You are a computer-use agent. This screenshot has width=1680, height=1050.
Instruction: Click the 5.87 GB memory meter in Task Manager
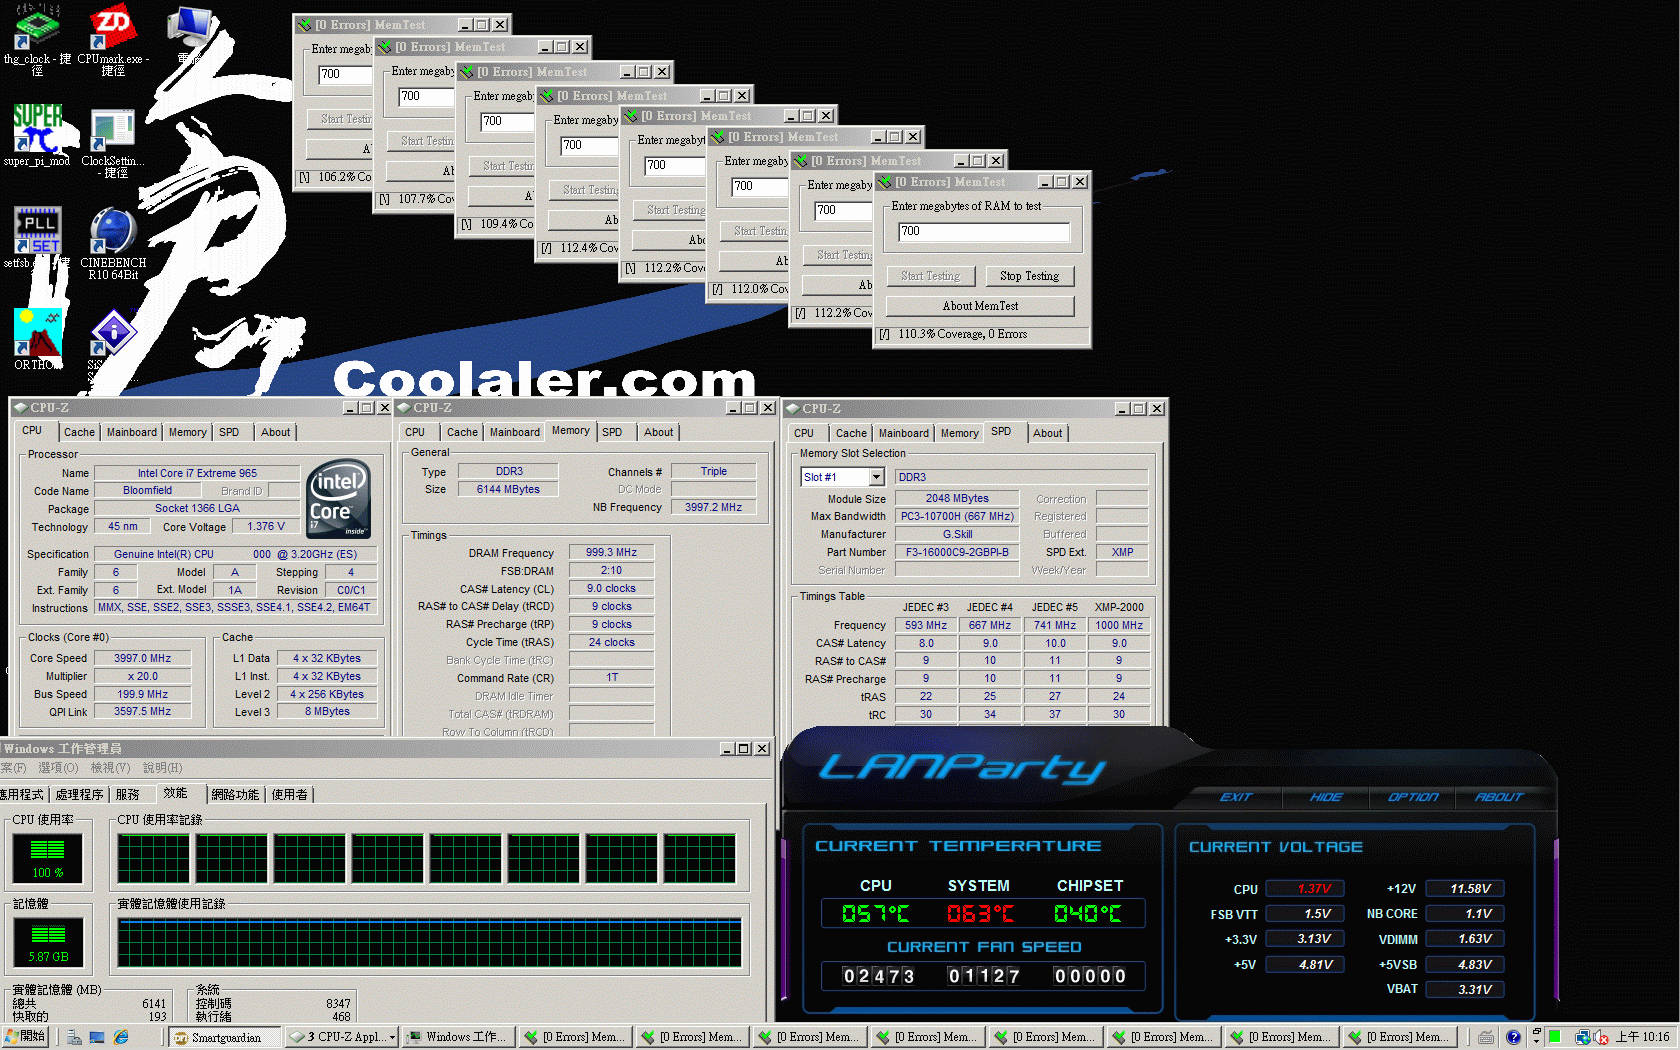(x=47, y=942)
